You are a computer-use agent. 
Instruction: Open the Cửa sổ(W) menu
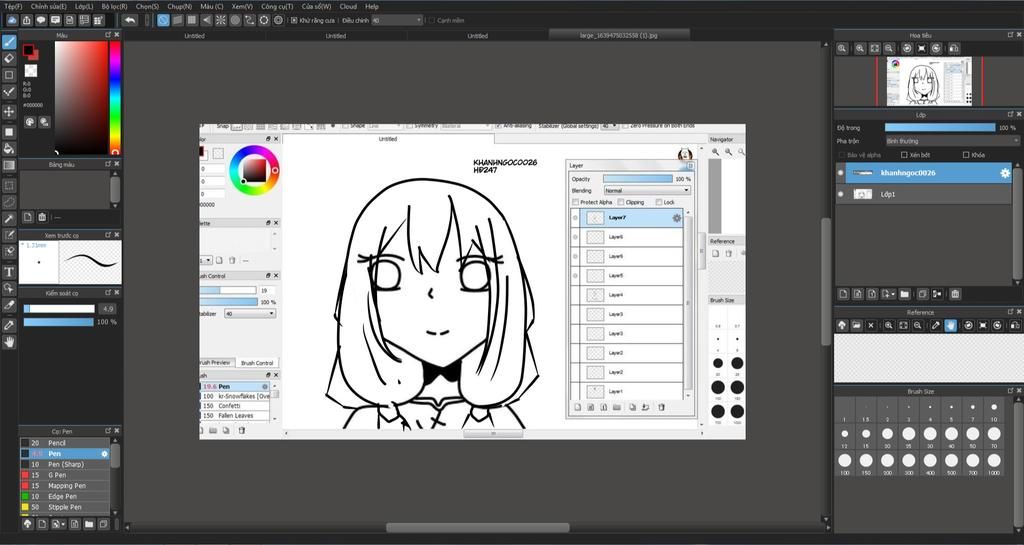(316, 7)
